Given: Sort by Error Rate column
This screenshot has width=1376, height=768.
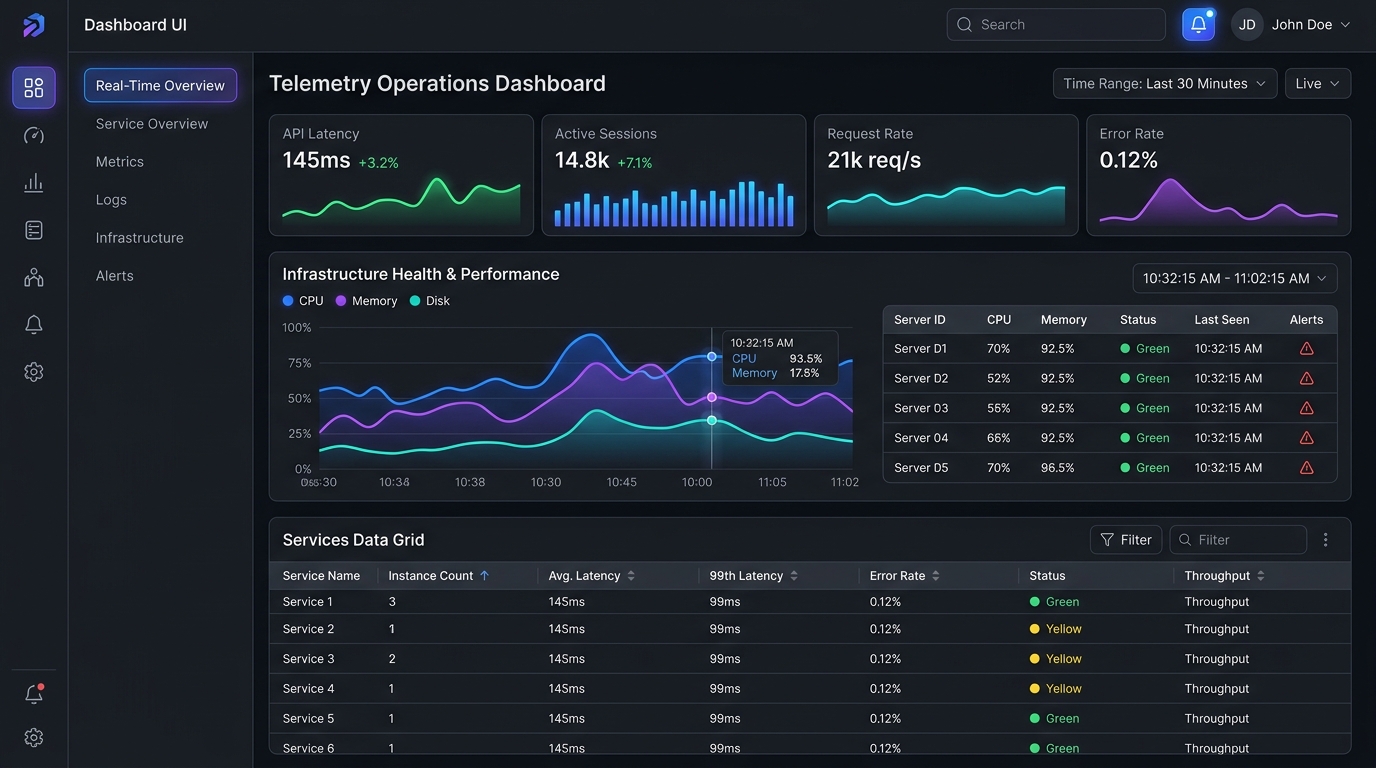Looking at the screenshot, I should point(905,576).
